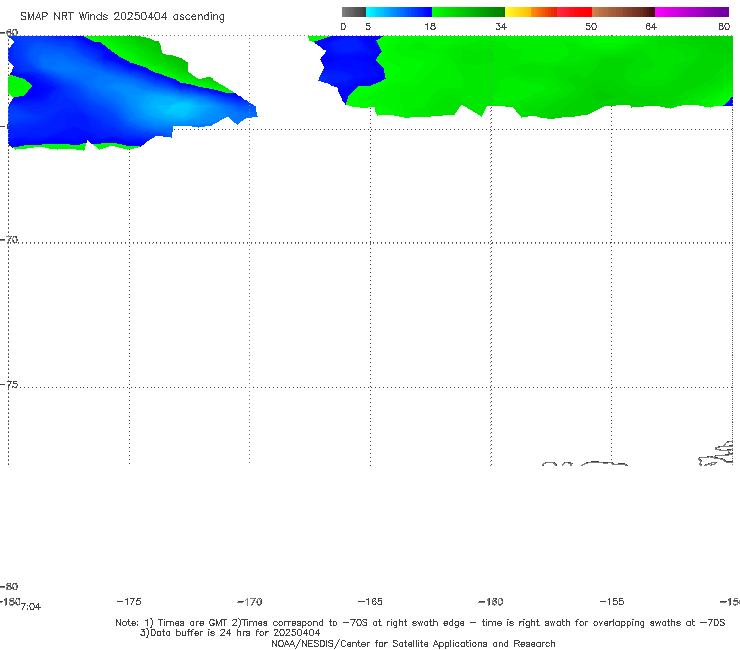The width and height of the screenshot is (740, 650).
Task: Click the red section of the color bar
Action: pos(574,12)
